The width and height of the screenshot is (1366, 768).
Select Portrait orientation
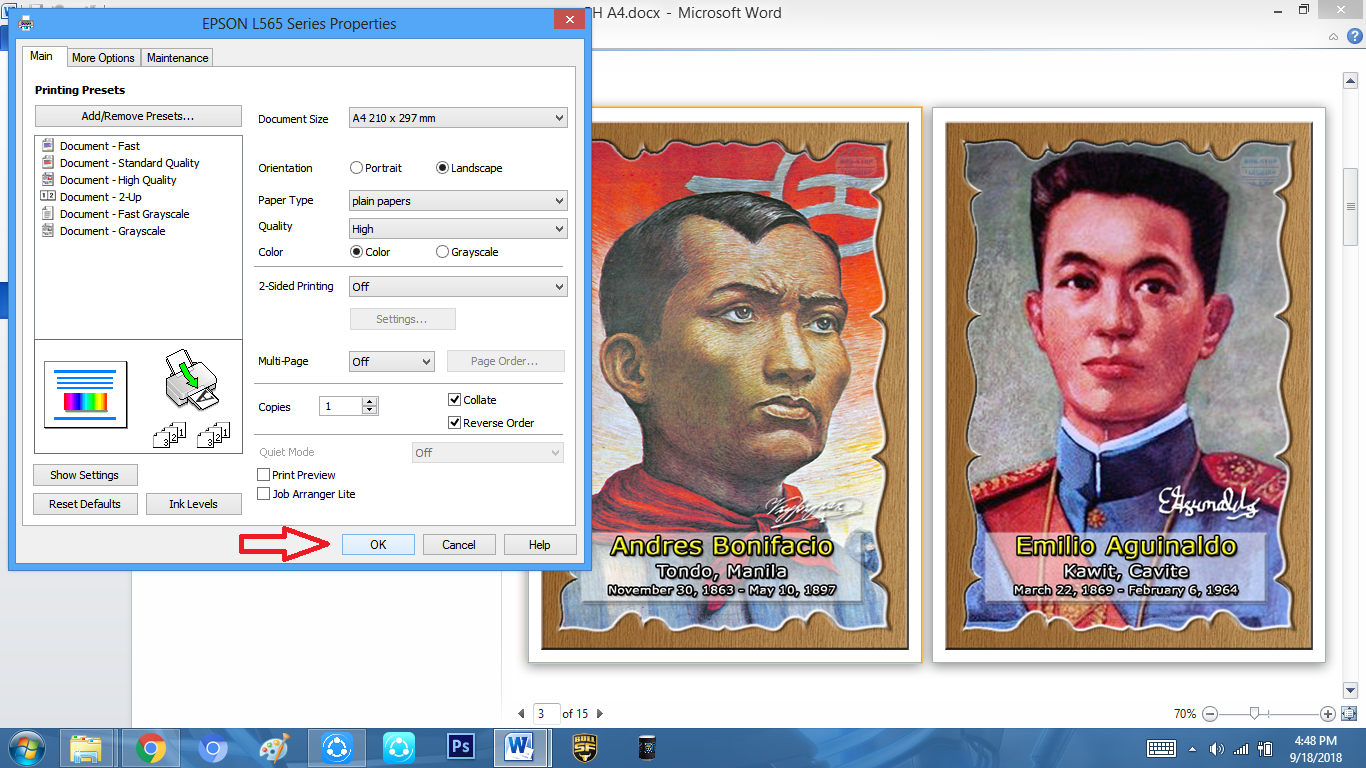357,168
